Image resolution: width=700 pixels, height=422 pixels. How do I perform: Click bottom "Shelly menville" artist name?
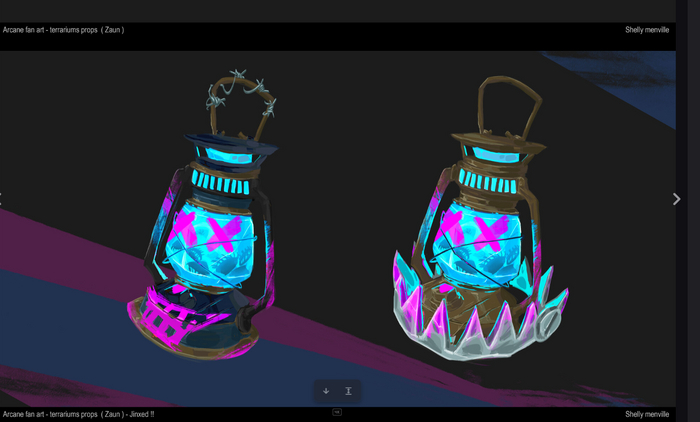pos(647,414)
